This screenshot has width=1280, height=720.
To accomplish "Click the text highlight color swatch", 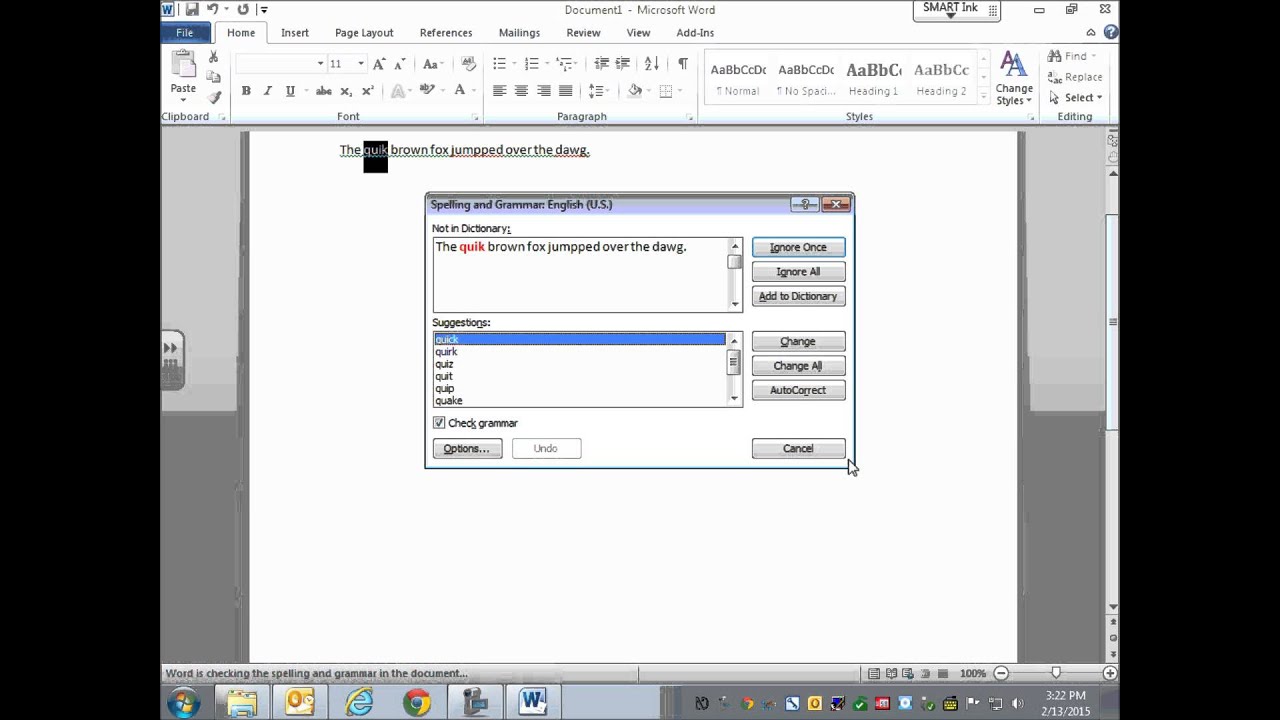I will pos(427,91).
